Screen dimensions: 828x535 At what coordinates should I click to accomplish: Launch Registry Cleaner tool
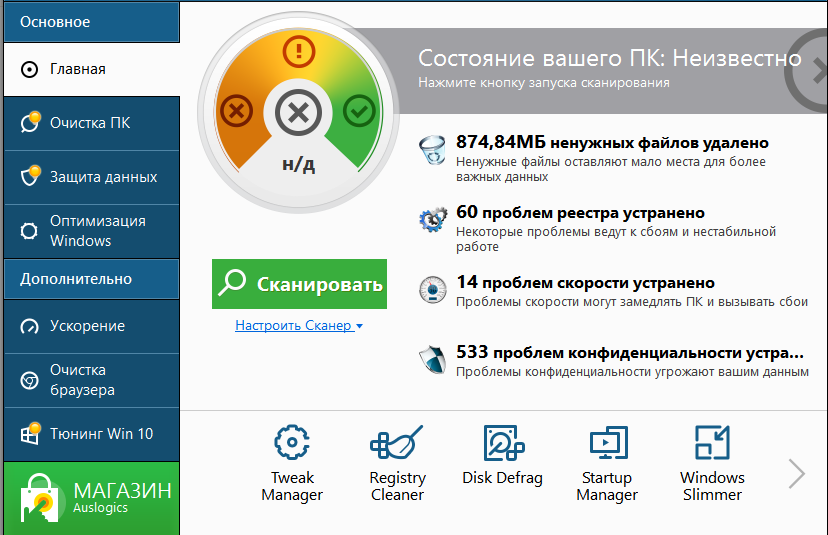(397, 463)
